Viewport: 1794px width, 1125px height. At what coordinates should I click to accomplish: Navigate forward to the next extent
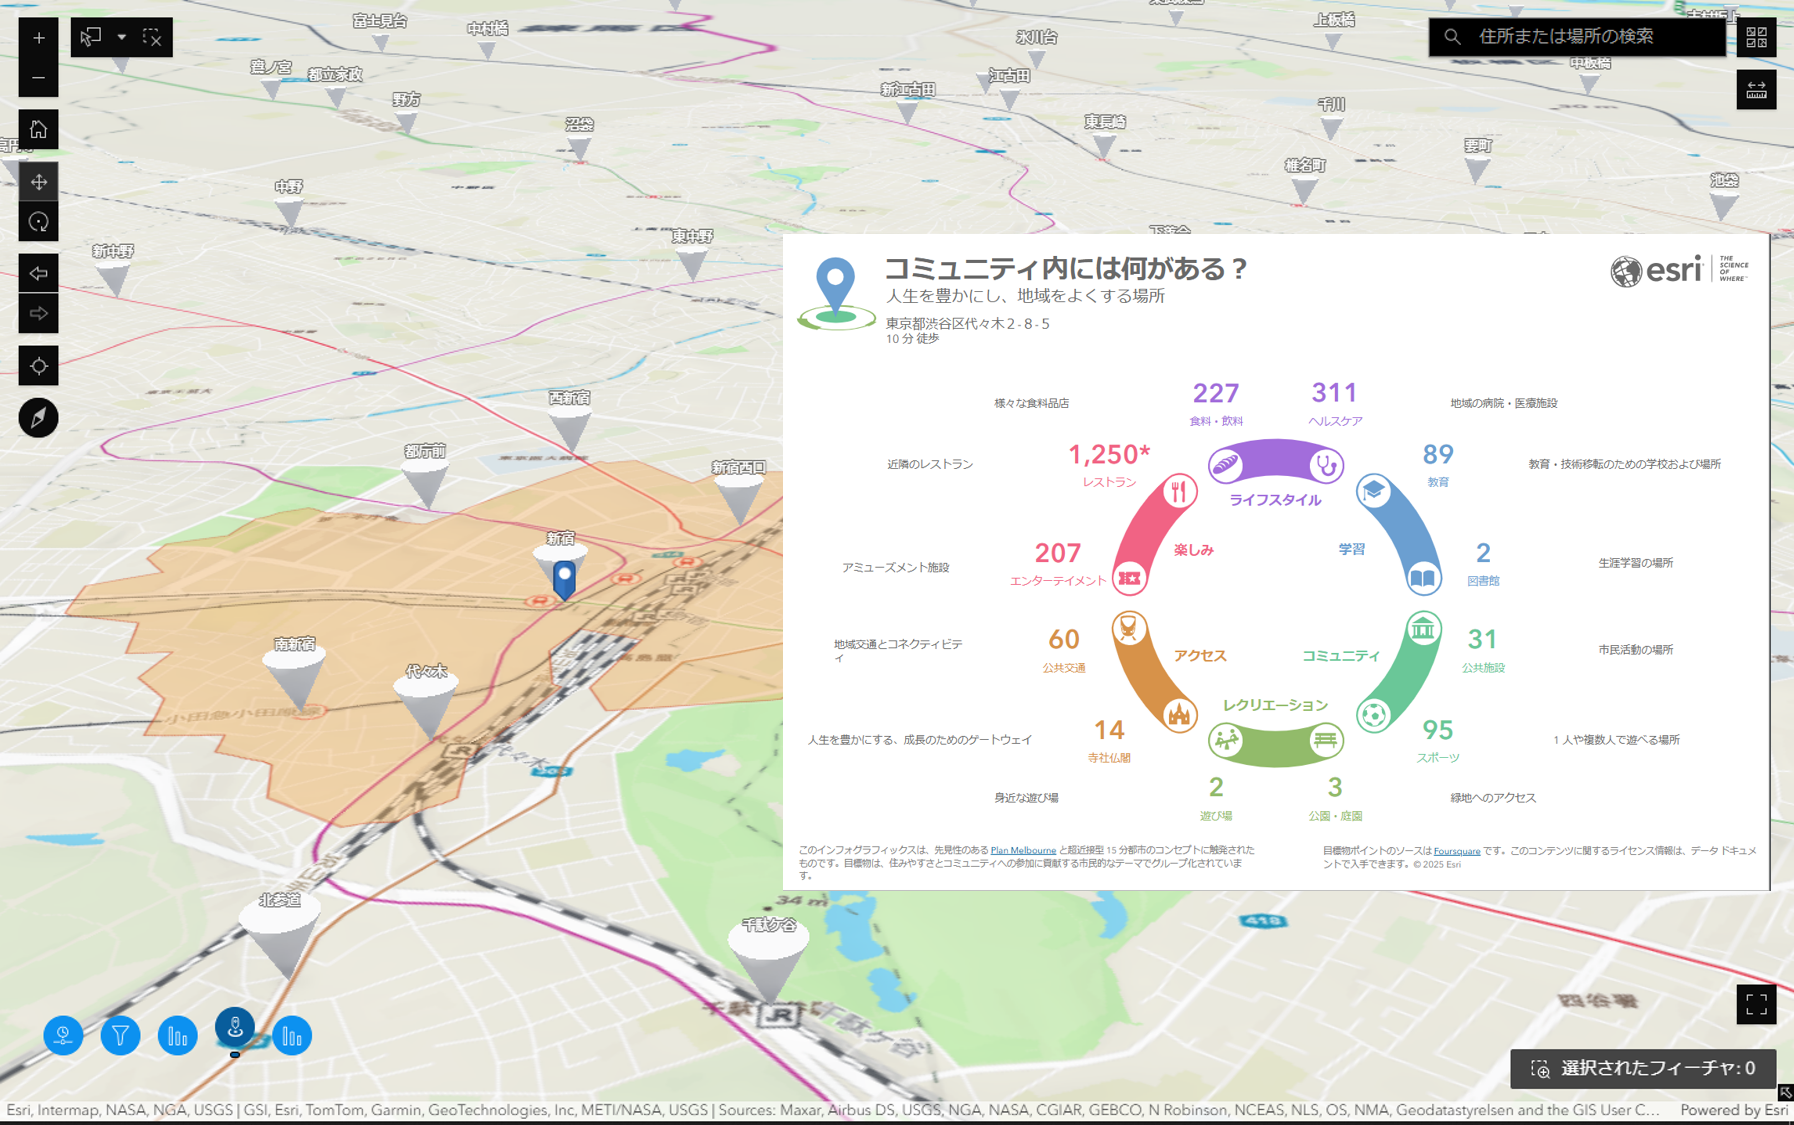tap(38, 313)
